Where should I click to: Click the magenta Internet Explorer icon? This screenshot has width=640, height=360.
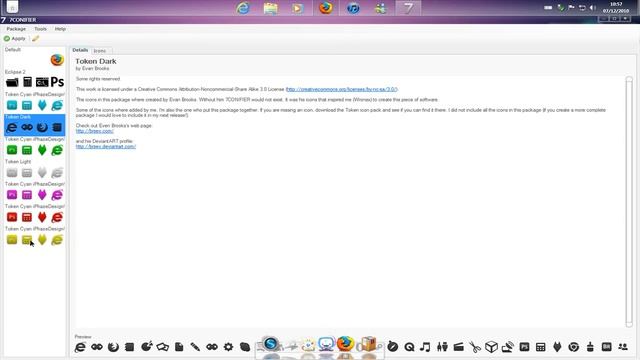coord(57,195)
